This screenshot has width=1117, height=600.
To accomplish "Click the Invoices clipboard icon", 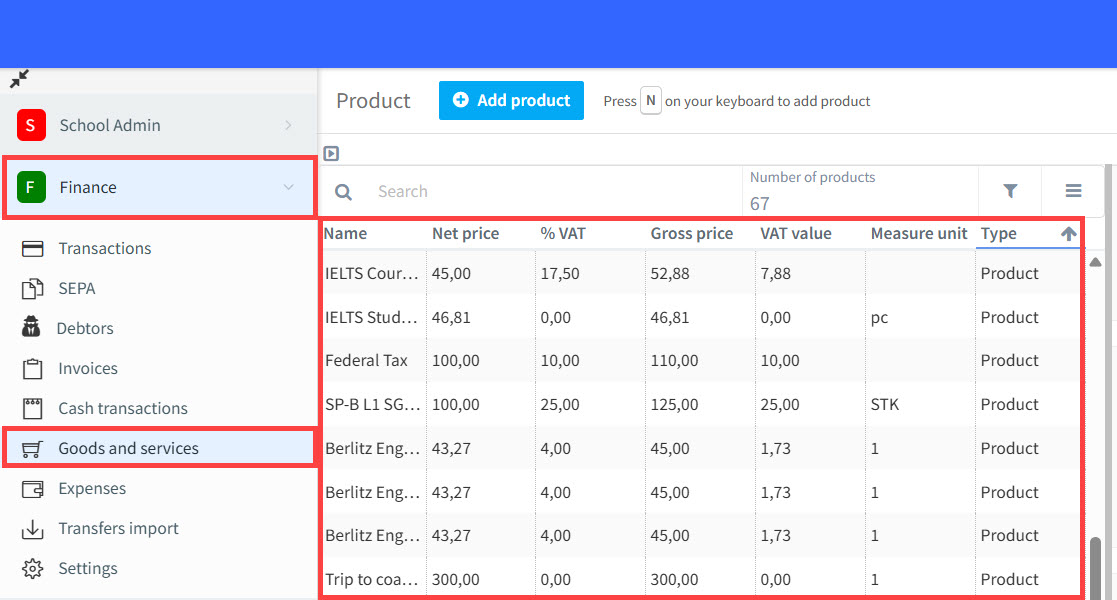I will click(33, 368).
